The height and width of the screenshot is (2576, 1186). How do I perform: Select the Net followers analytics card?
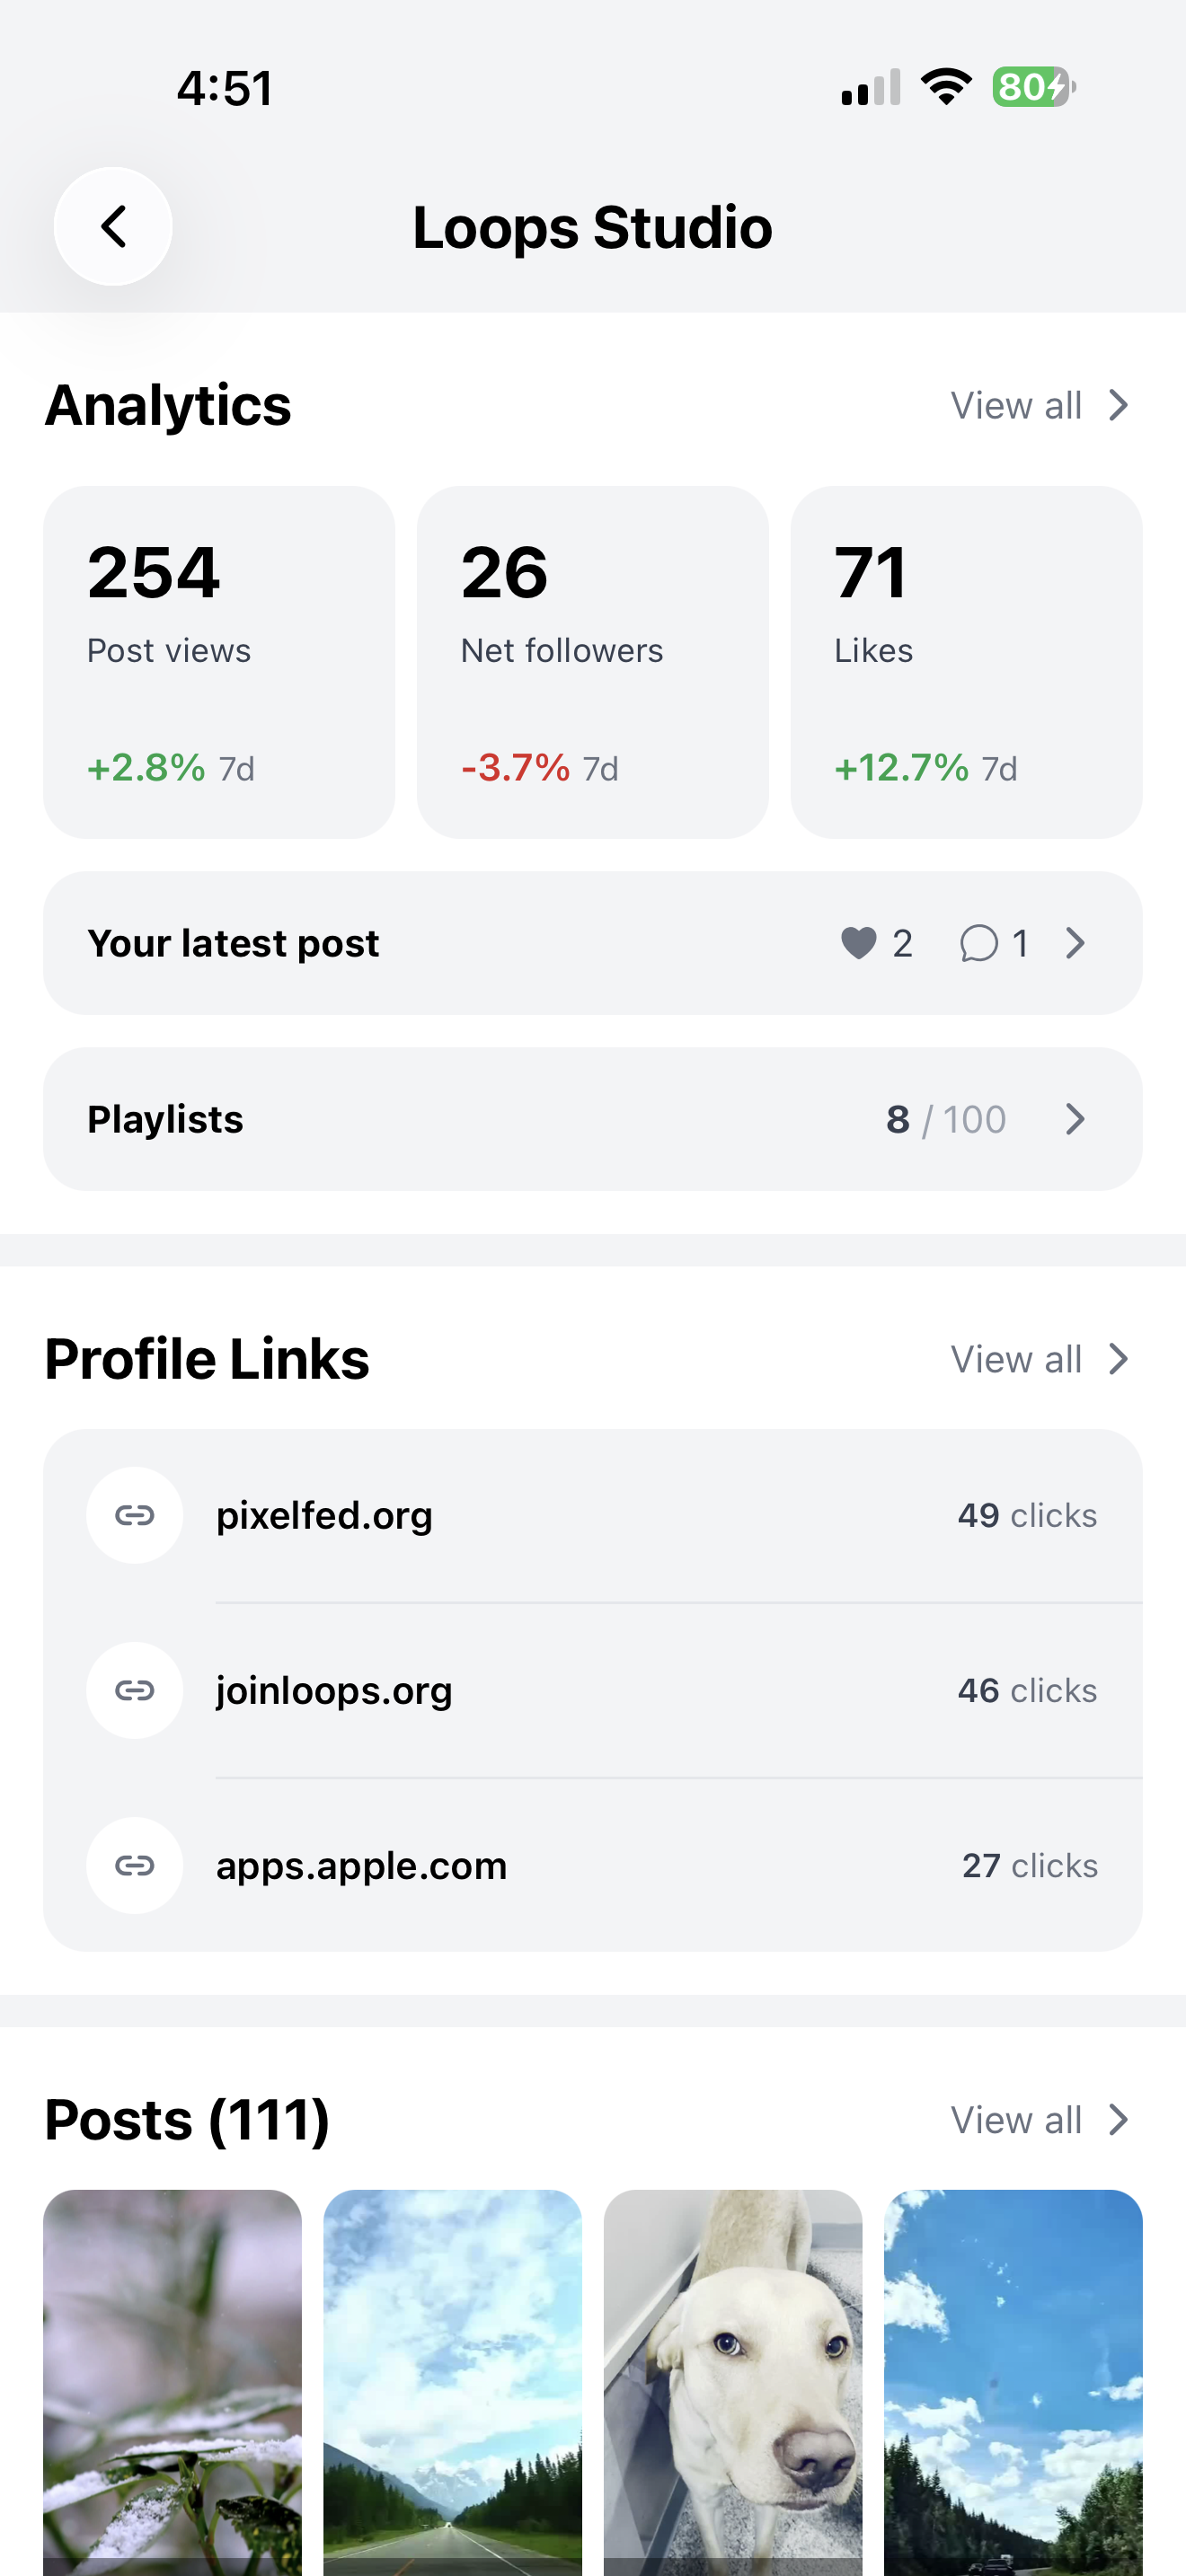coord(593,662)
